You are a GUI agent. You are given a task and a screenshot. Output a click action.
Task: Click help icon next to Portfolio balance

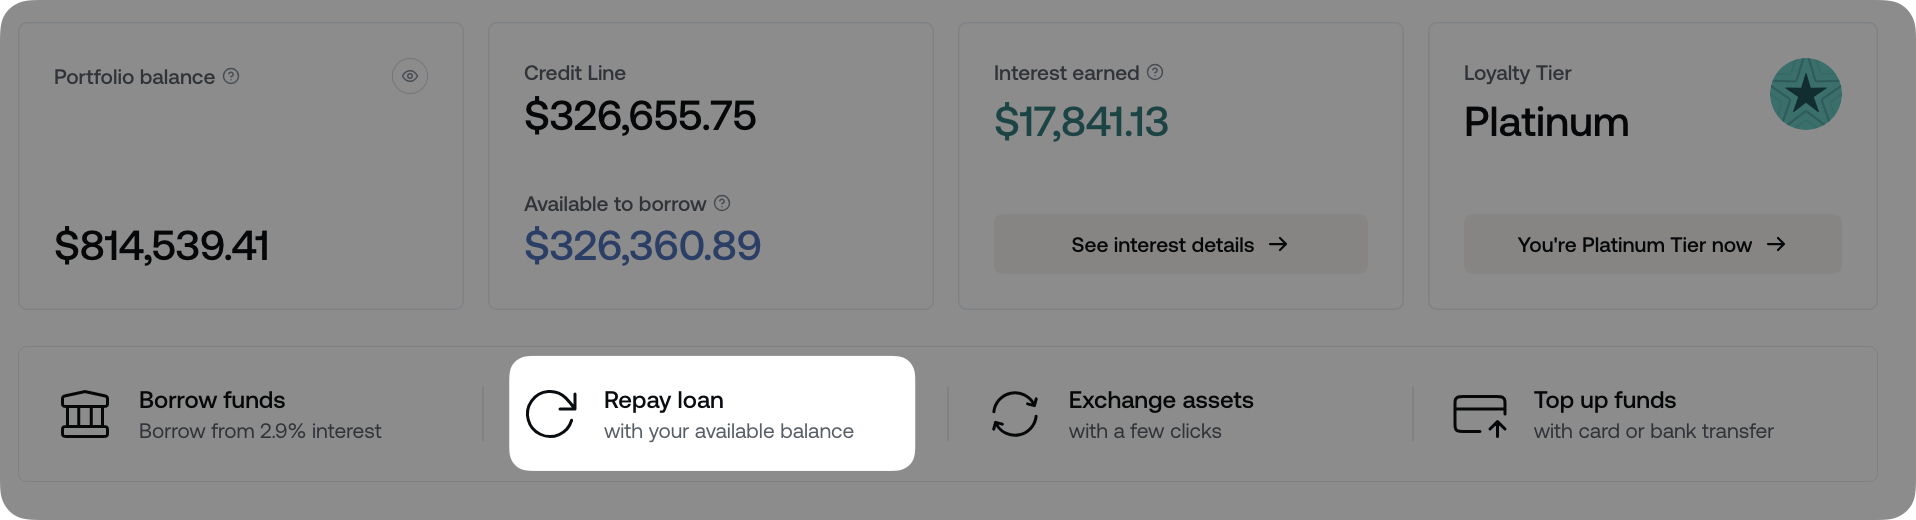231,76
